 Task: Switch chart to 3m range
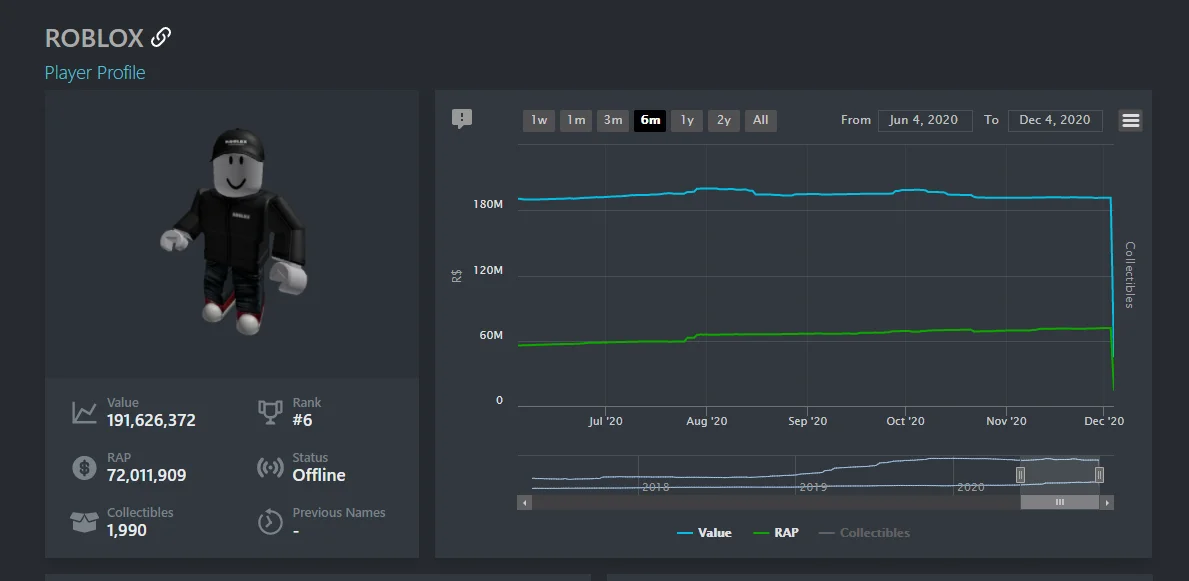(x=613, y=120)
